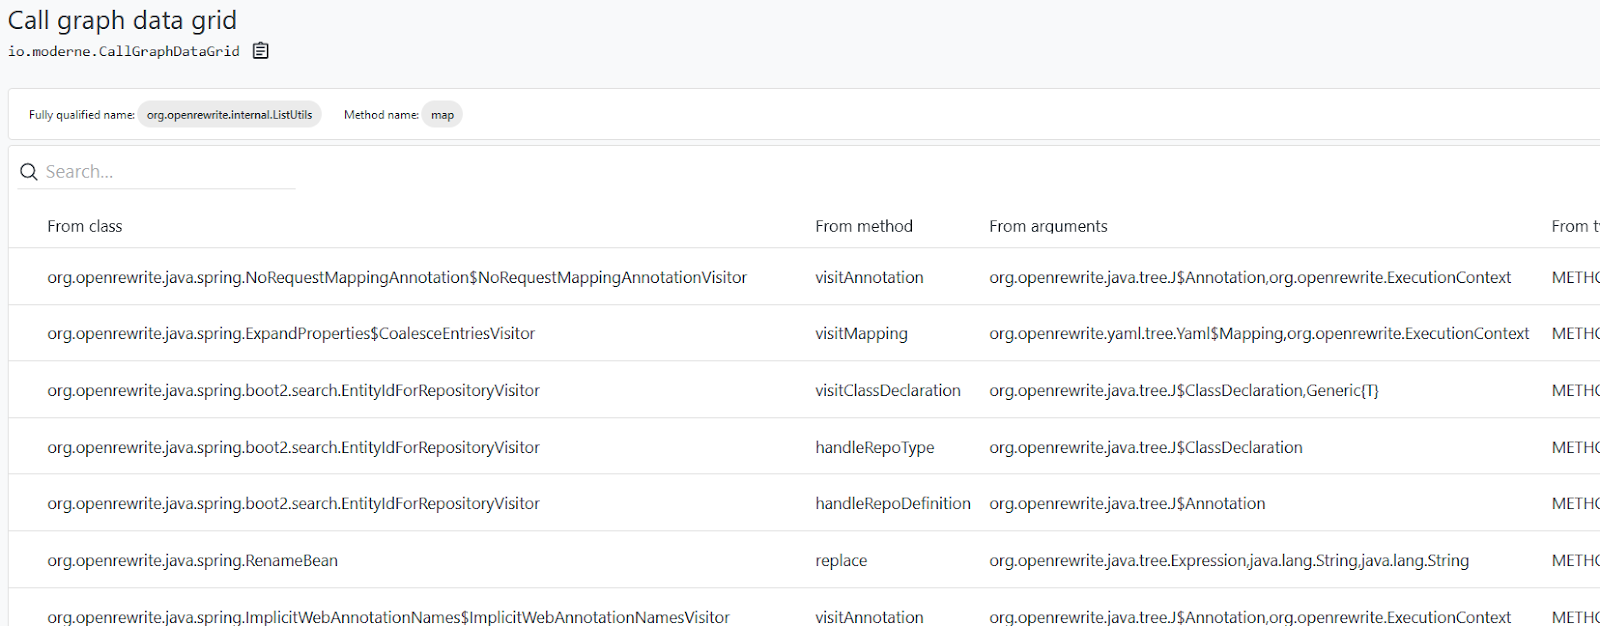Click the search magnifier icon
The height and width of the screenshot is (626, 1600).
tap(29, 172)
